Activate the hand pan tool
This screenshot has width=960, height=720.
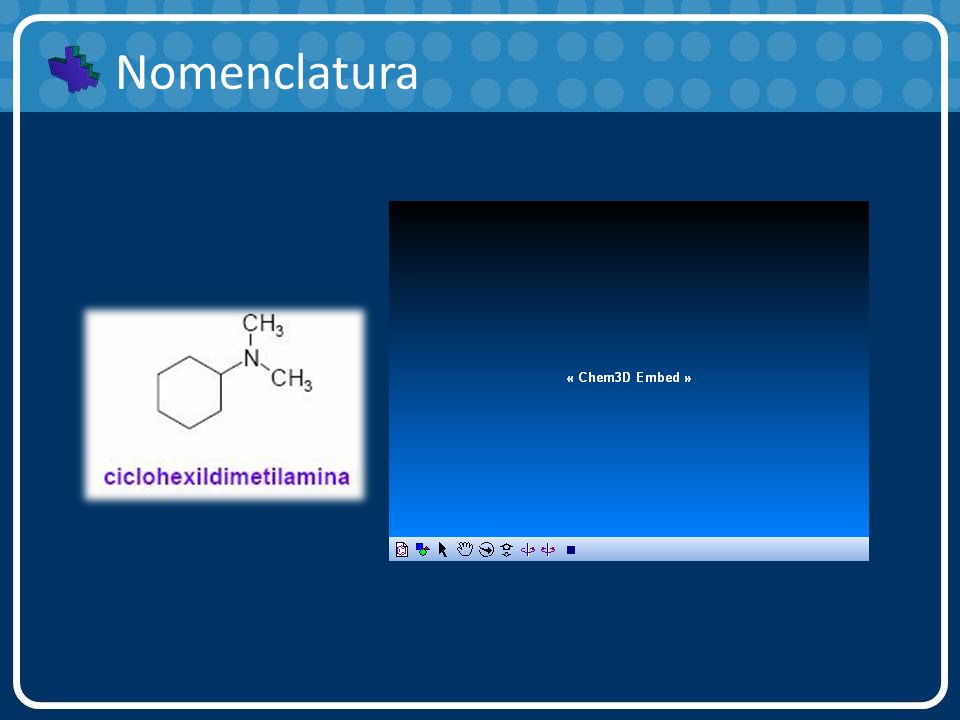[x=465, y=549]
